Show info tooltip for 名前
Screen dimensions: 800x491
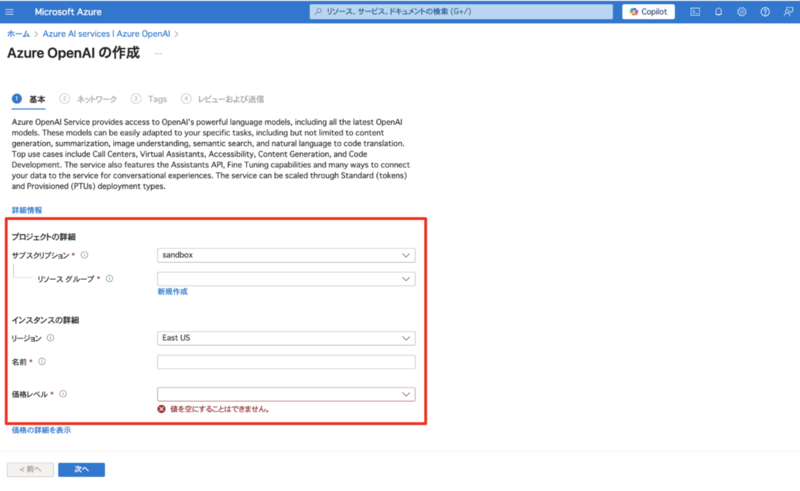coord(42,362)
